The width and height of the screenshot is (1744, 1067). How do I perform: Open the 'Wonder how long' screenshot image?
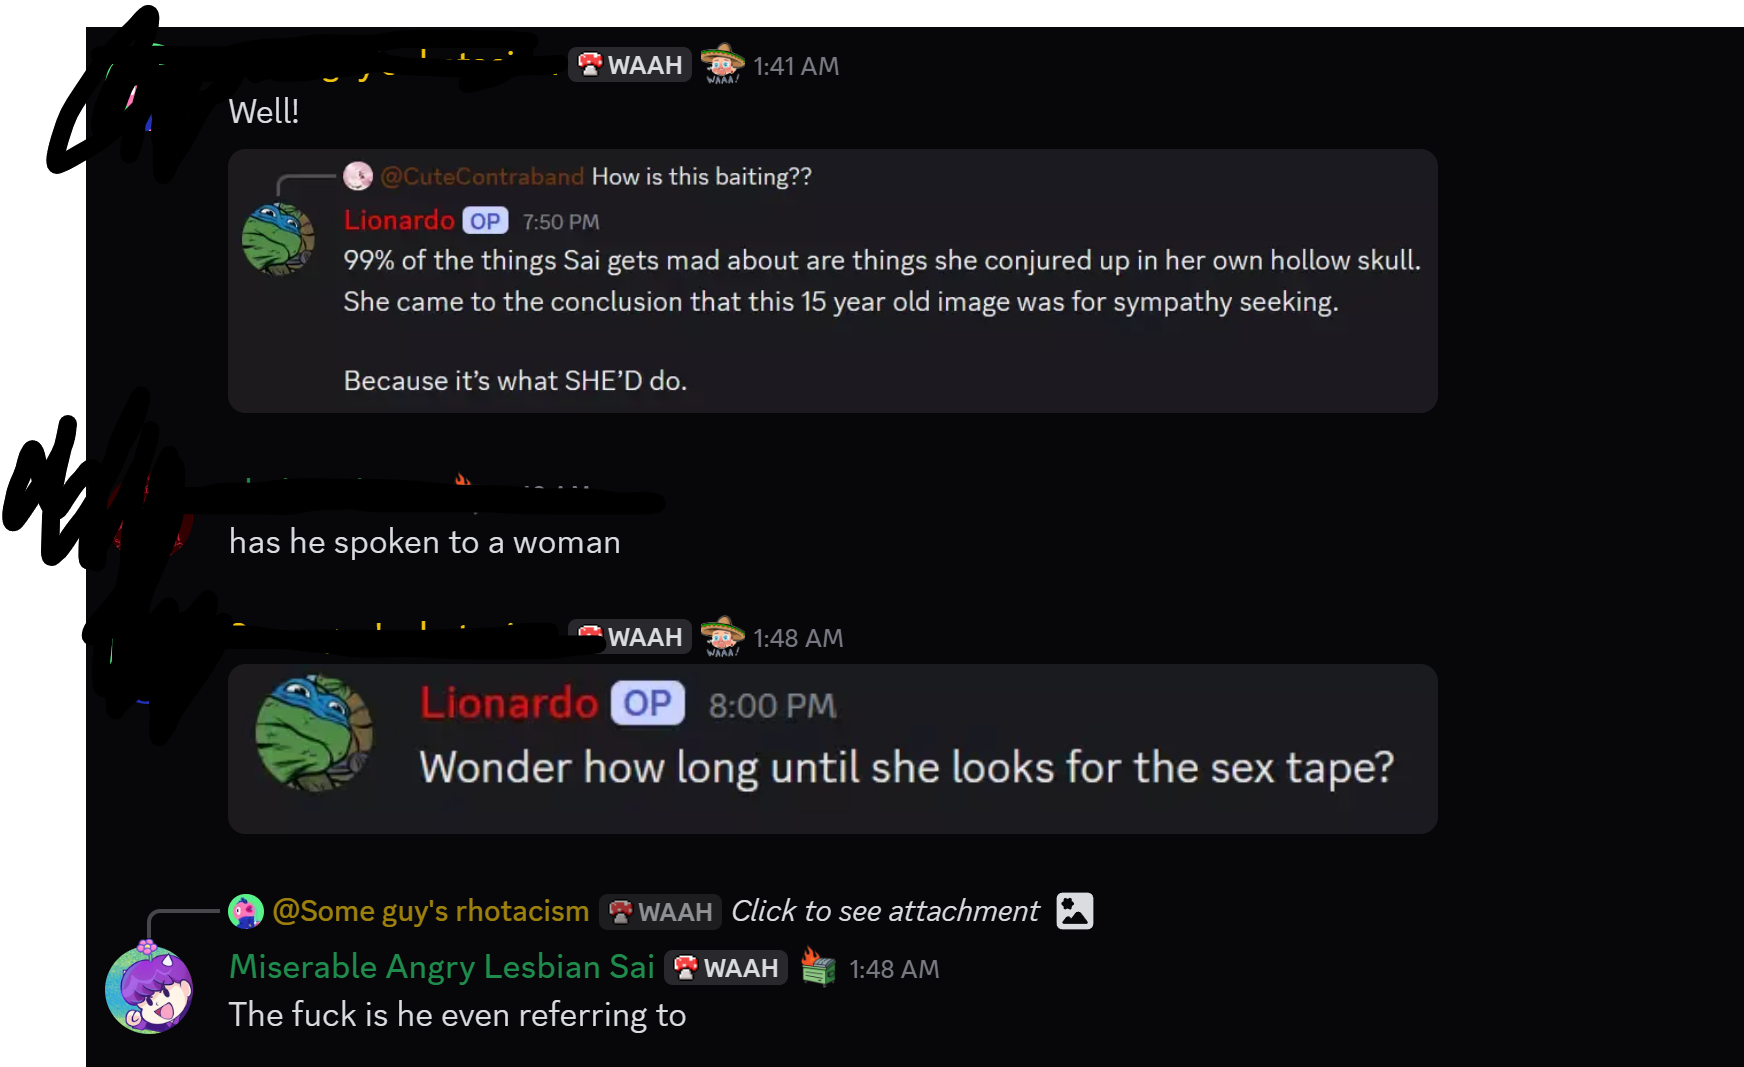833,749
